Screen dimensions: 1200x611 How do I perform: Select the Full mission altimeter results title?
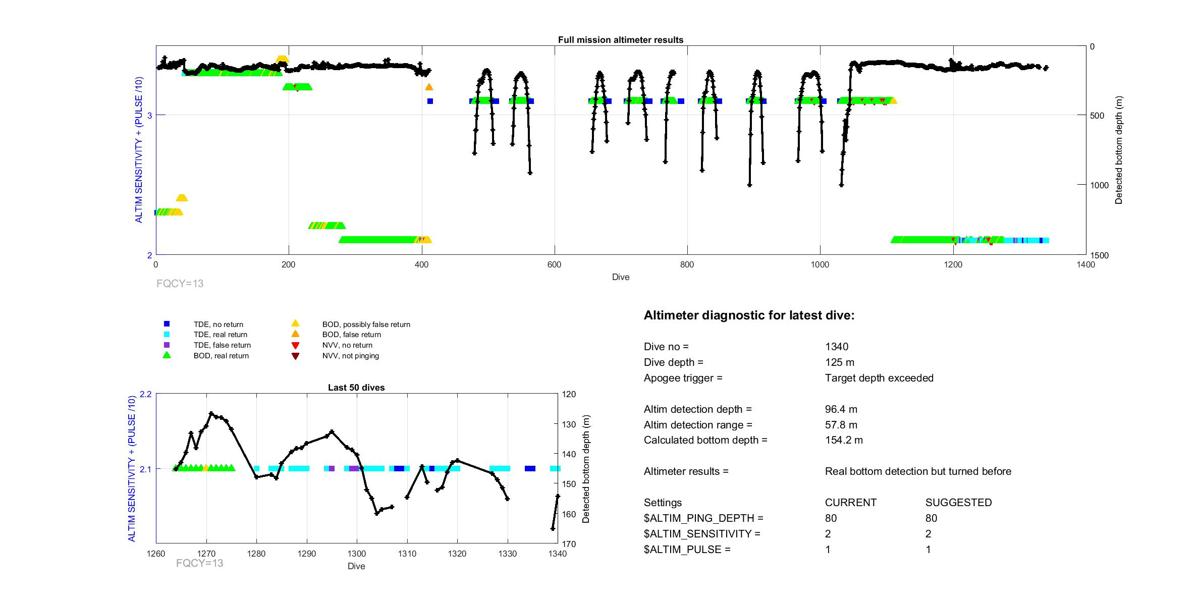pyautogui.click(x=620, y=40)
